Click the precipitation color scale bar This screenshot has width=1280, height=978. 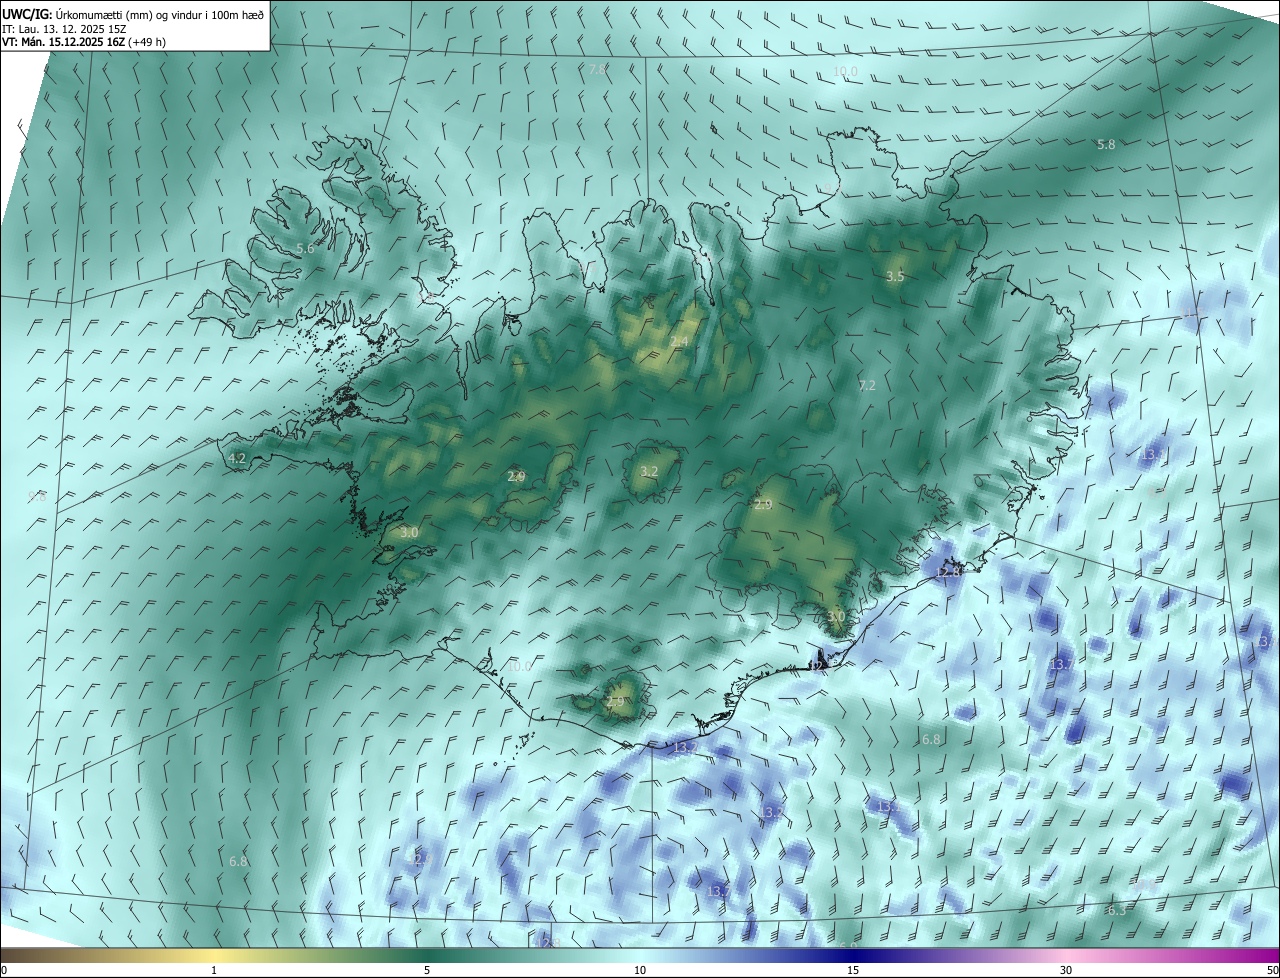[x=640, y=955]
